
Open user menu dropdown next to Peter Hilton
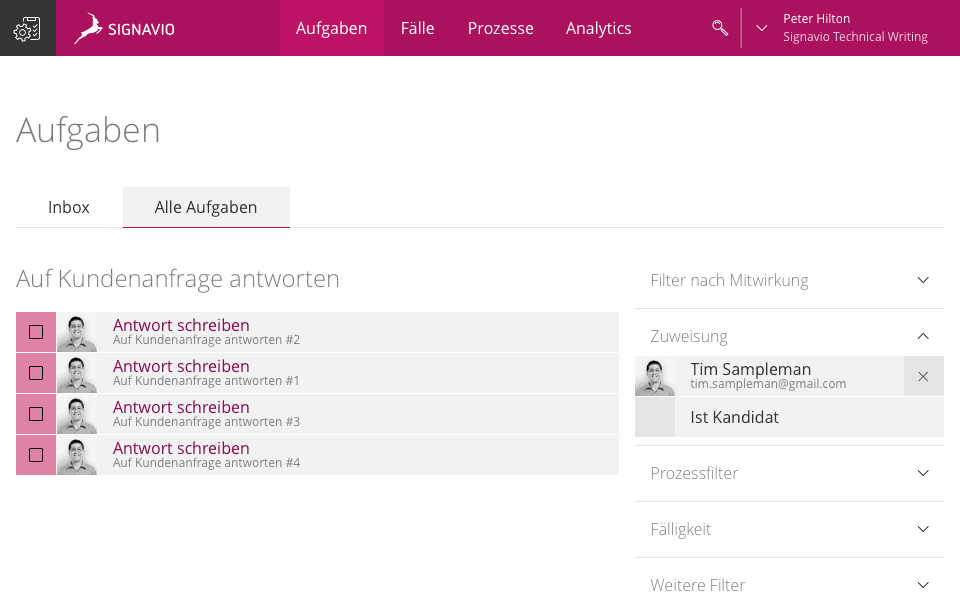point(761,28)
